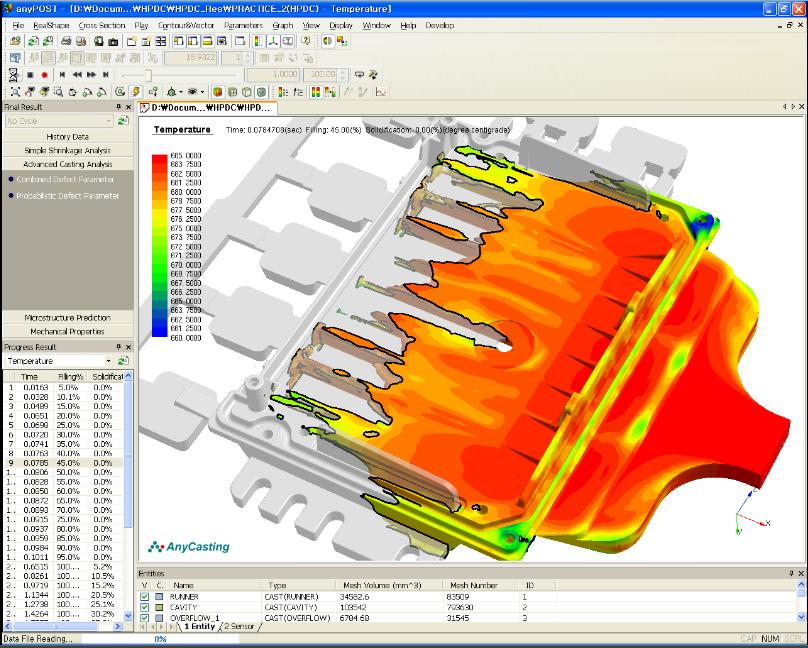Select Probabilistic Defect Parameter option
The width and height of the screenshot is (808, 648).
click(68, 196)
